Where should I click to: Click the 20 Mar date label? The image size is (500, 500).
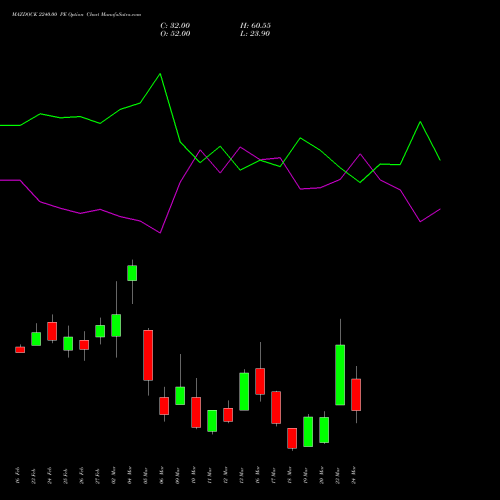point(322,475)
